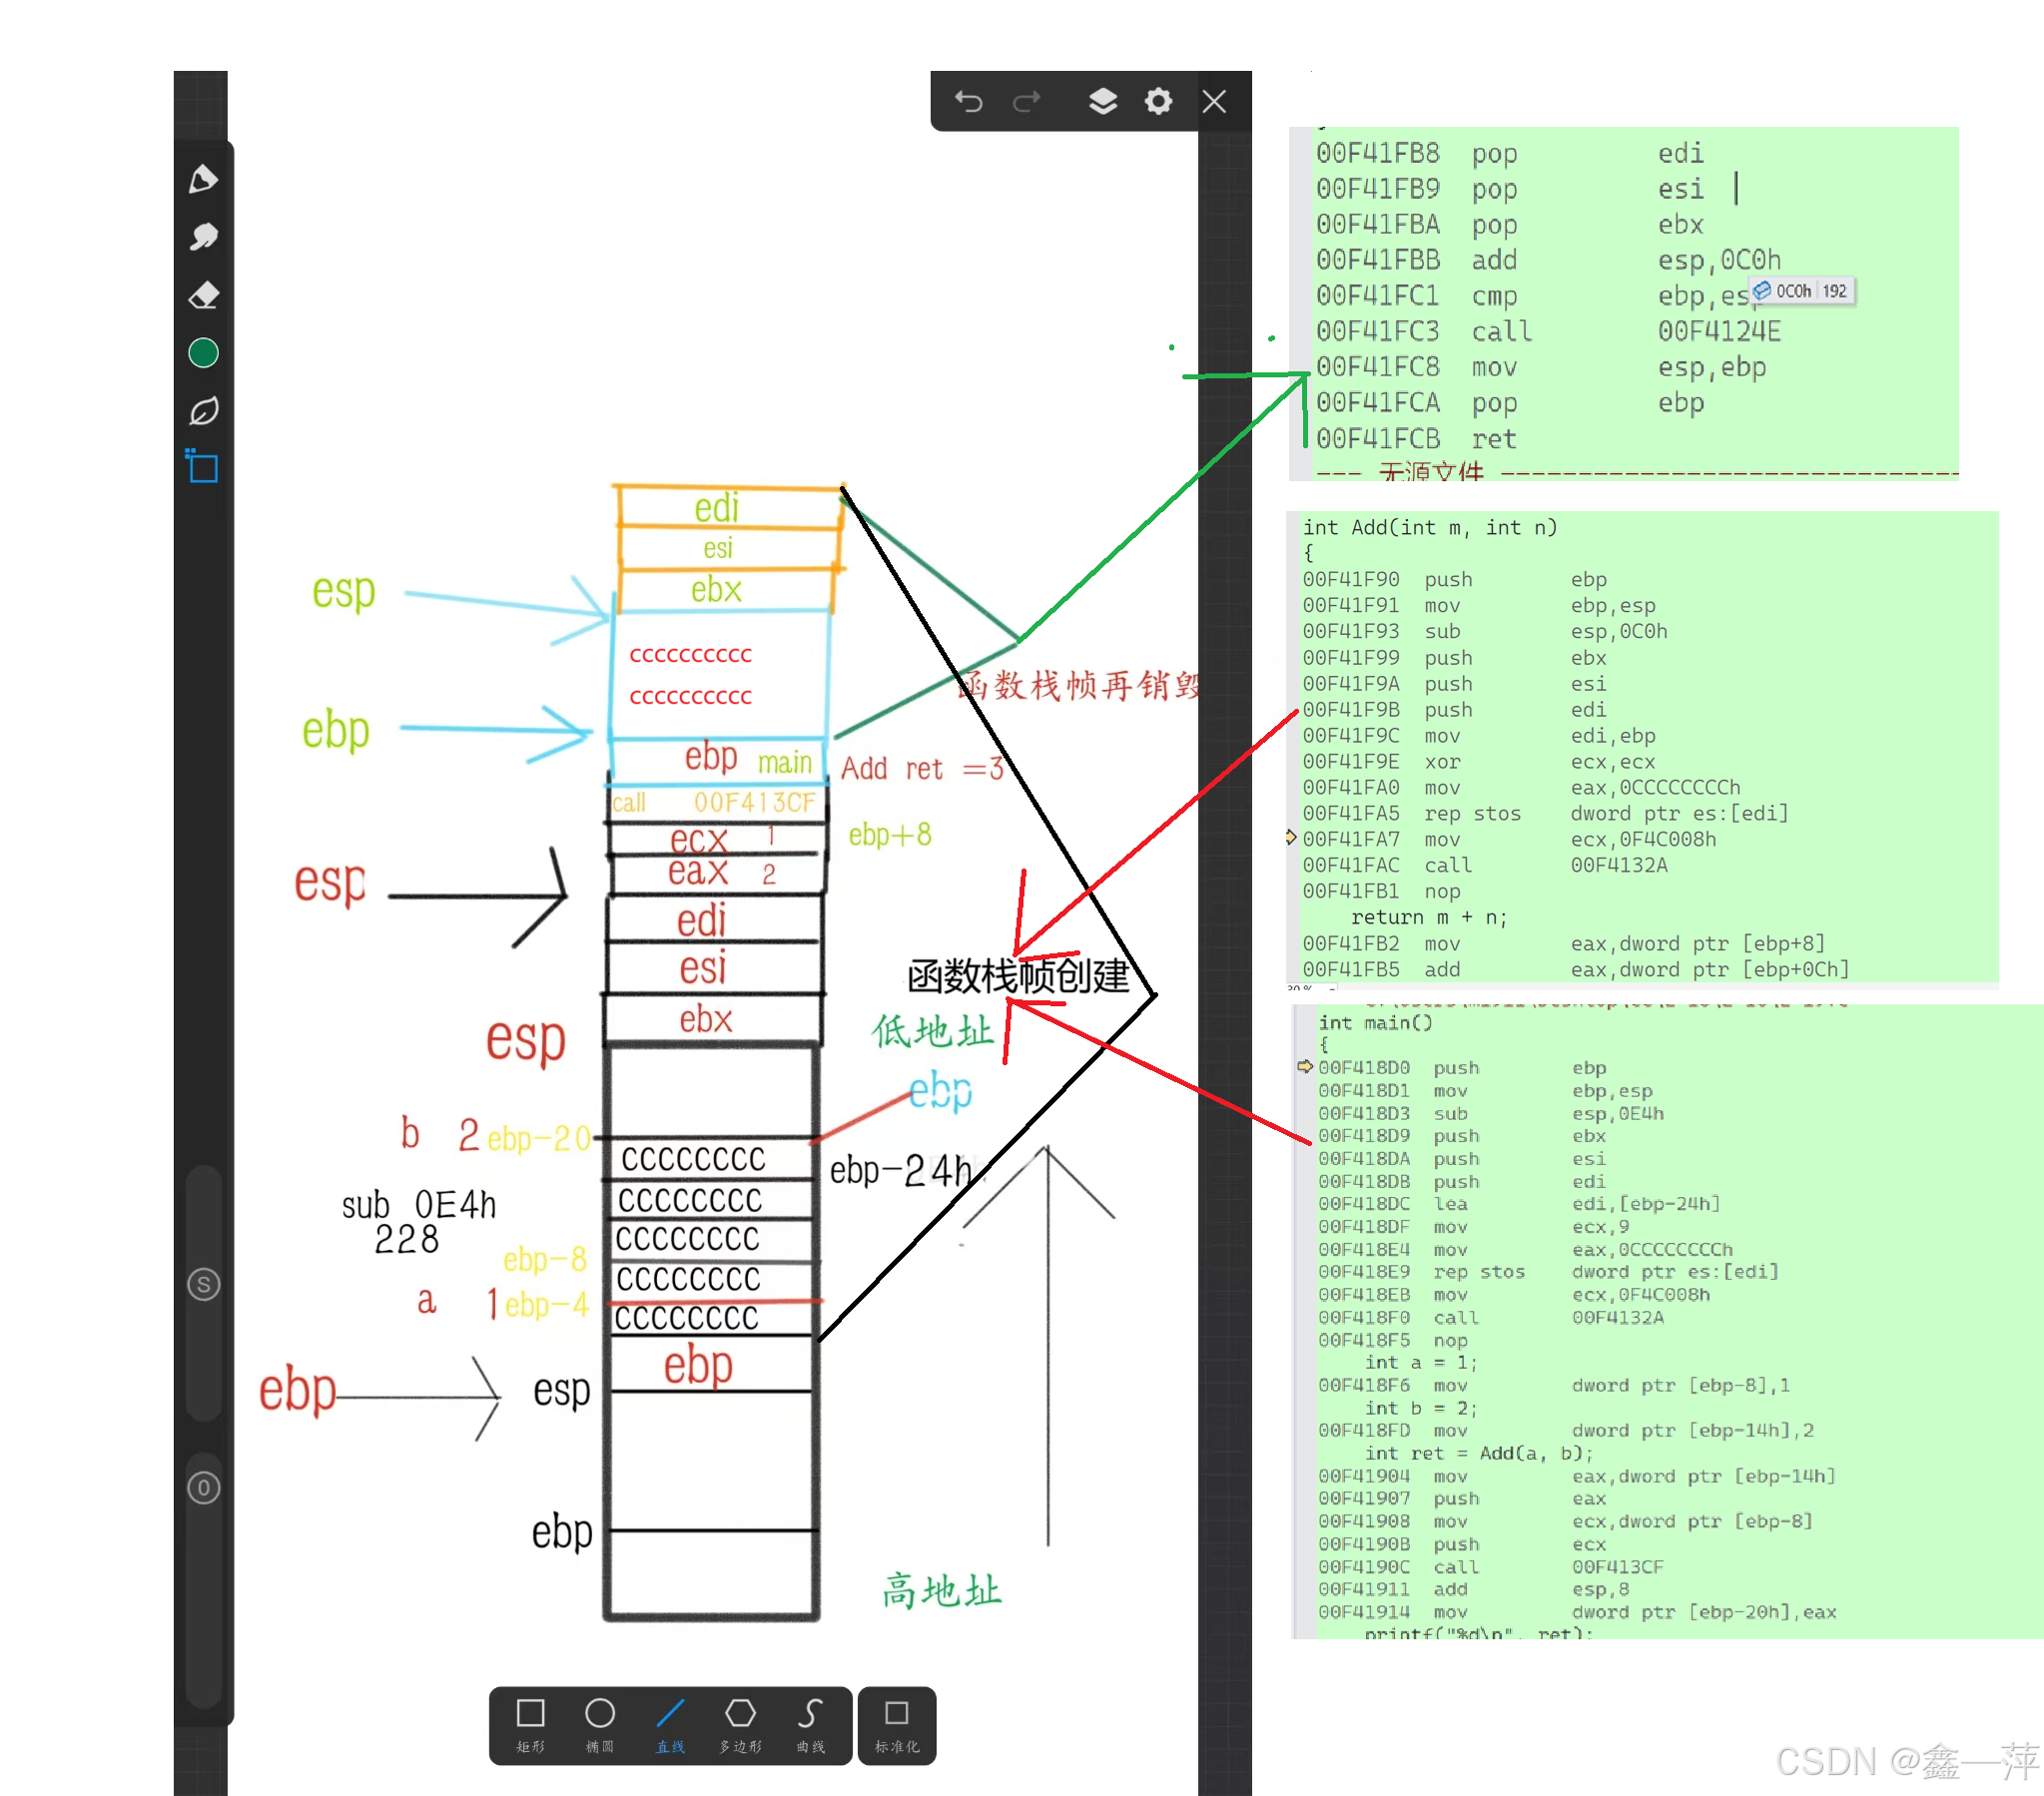Undo the last drawing action

(968, 101)
